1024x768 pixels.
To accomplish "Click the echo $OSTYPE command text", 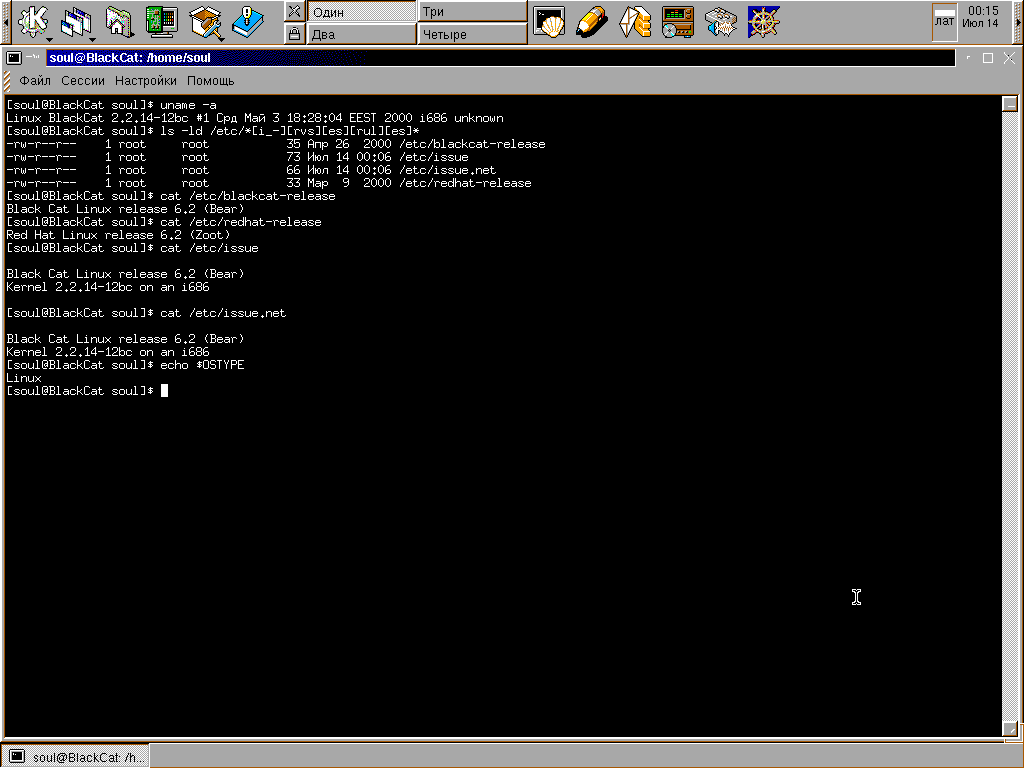I will pos(202,364).
